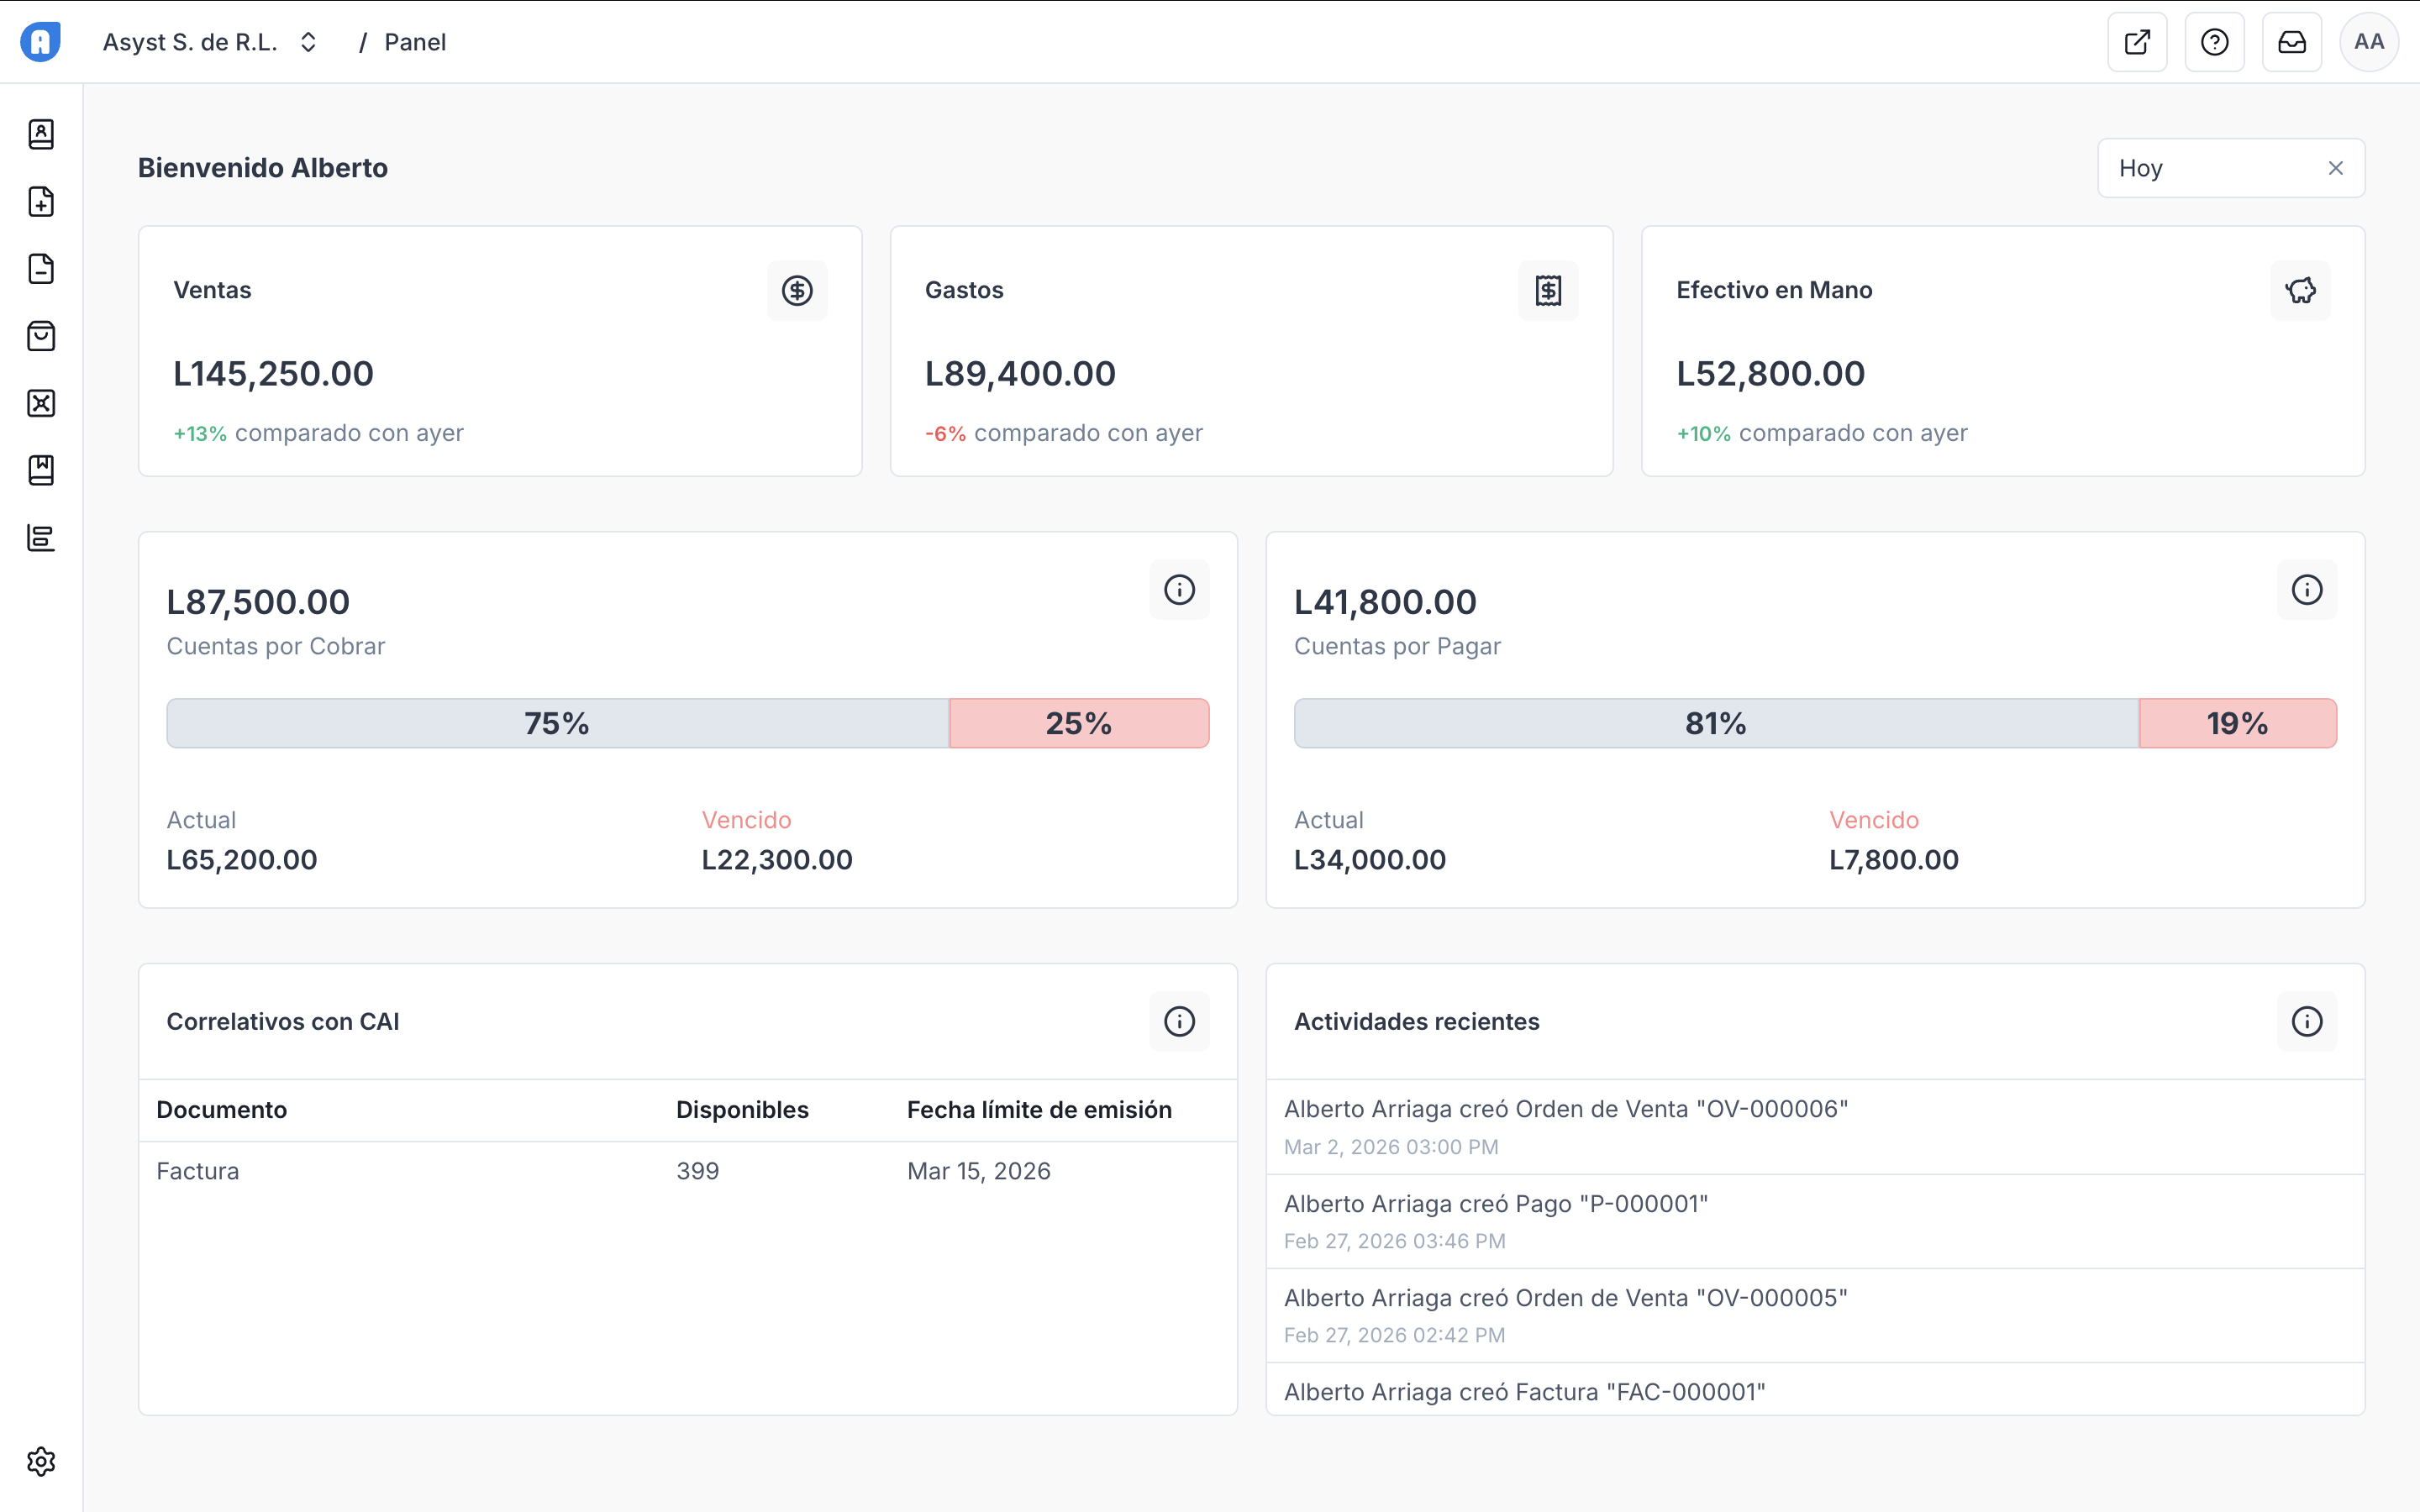
Task: Clear the 'Hoy' filter with the X
Action: tap(2336, 167)
